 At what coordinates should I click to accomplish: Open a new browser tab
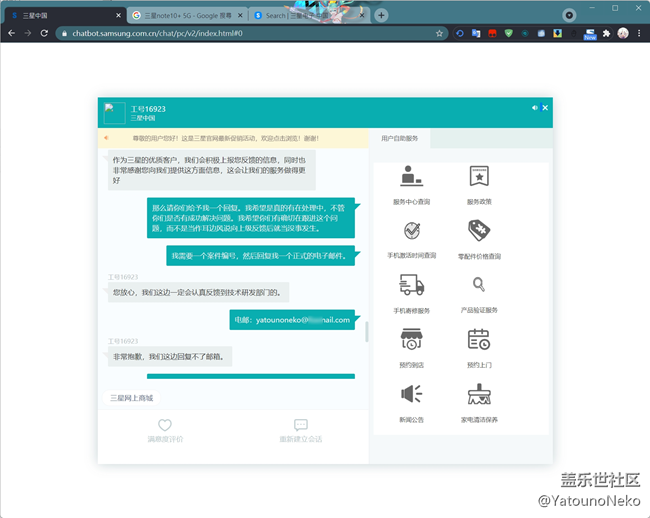click(x=381, y=15)
